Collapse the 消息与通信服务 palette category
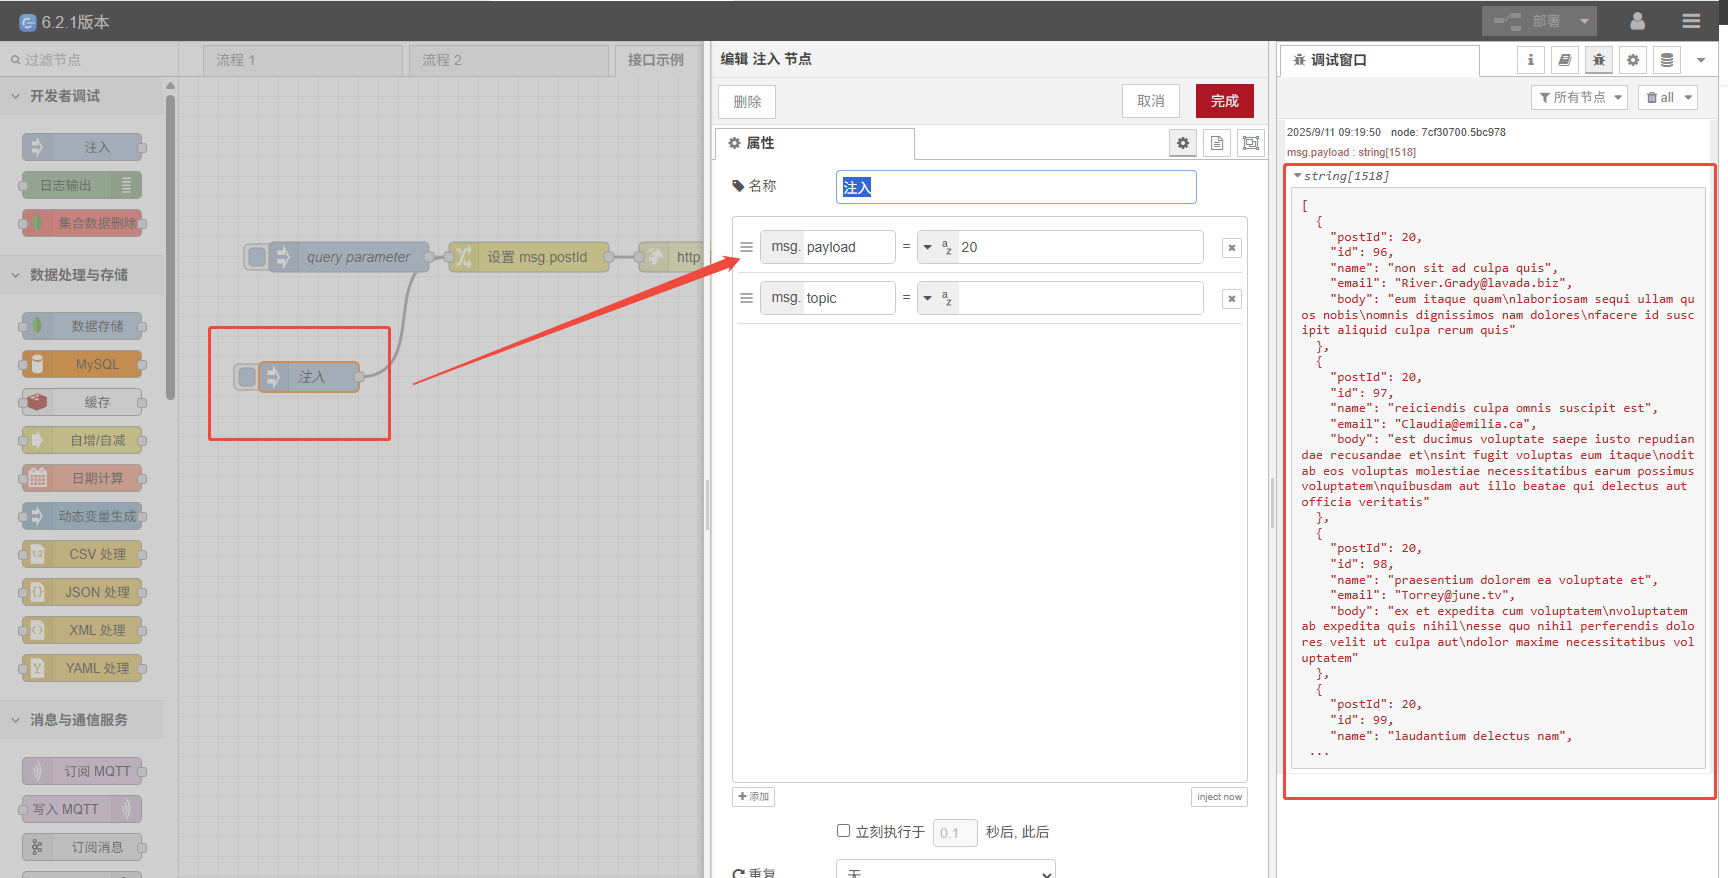Viewport: 1728px width, 878px height. (83, 720)
